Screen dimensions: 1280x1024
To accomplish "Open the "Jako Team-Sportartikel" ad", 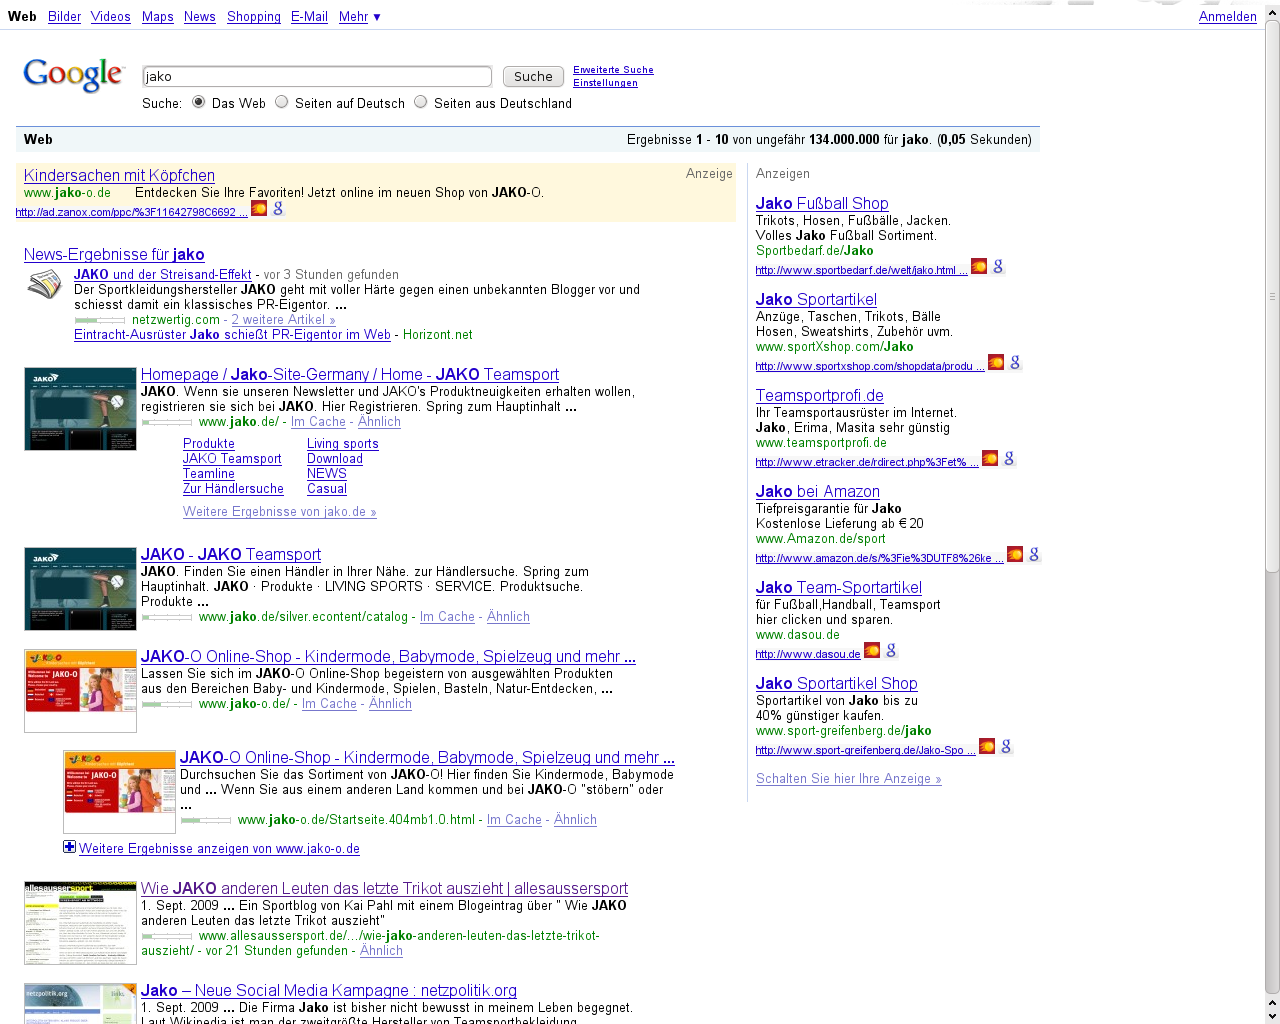I will tap(839, 587).
